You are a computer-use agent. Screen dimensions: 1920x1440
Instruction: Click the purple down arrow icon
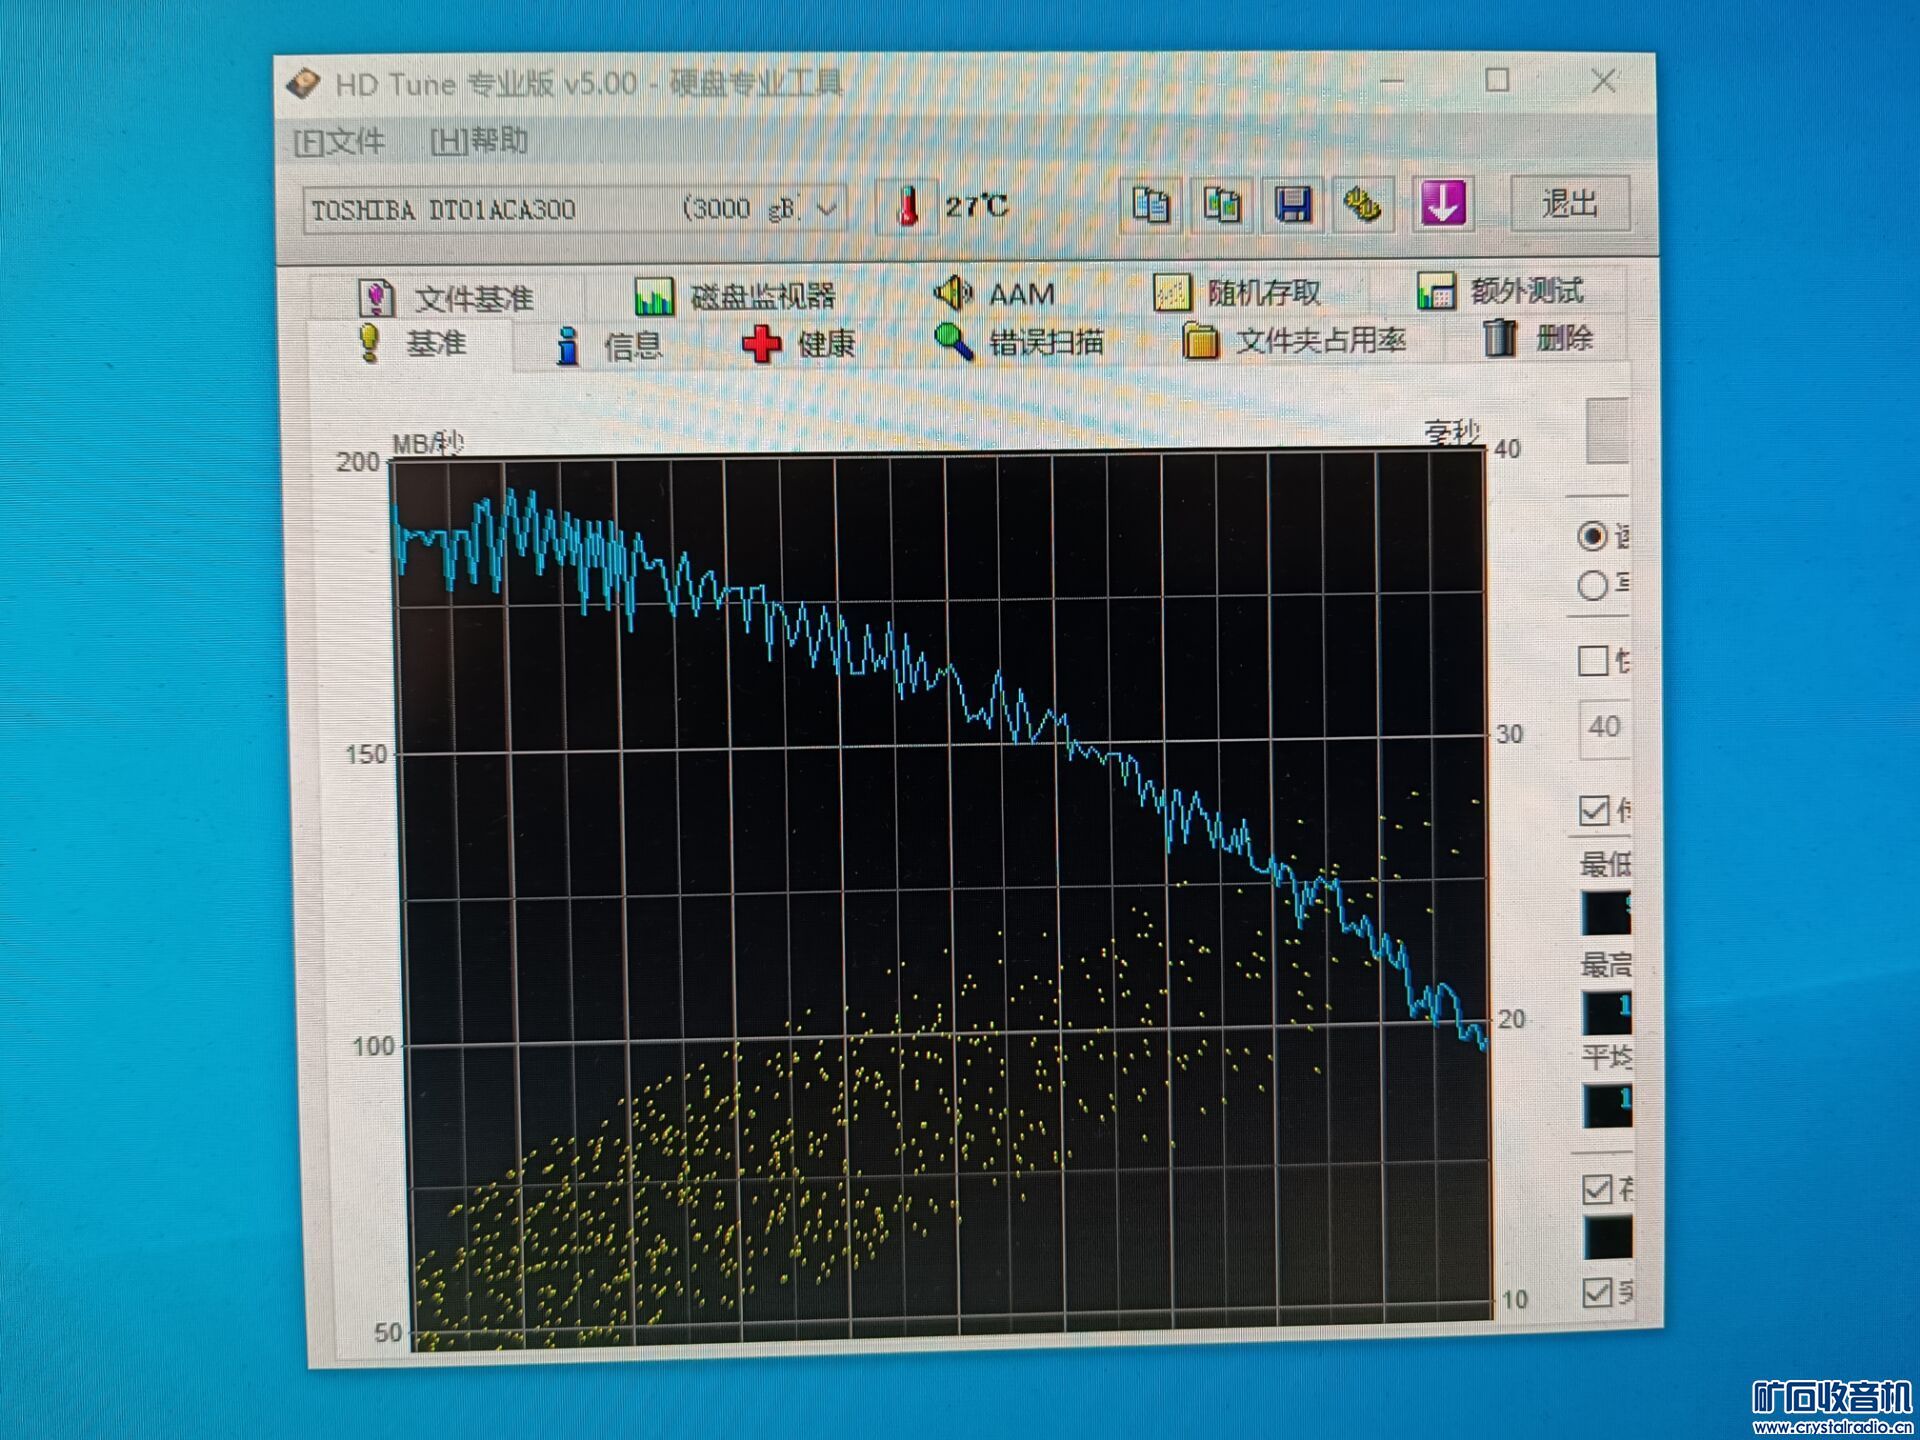tap(1442, 204)
